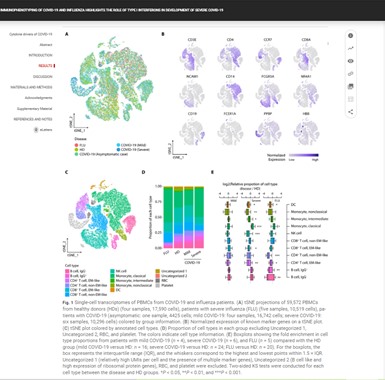385x380 pixels.
Task: Click the article title in the header bar
Action: pos(112,10)
